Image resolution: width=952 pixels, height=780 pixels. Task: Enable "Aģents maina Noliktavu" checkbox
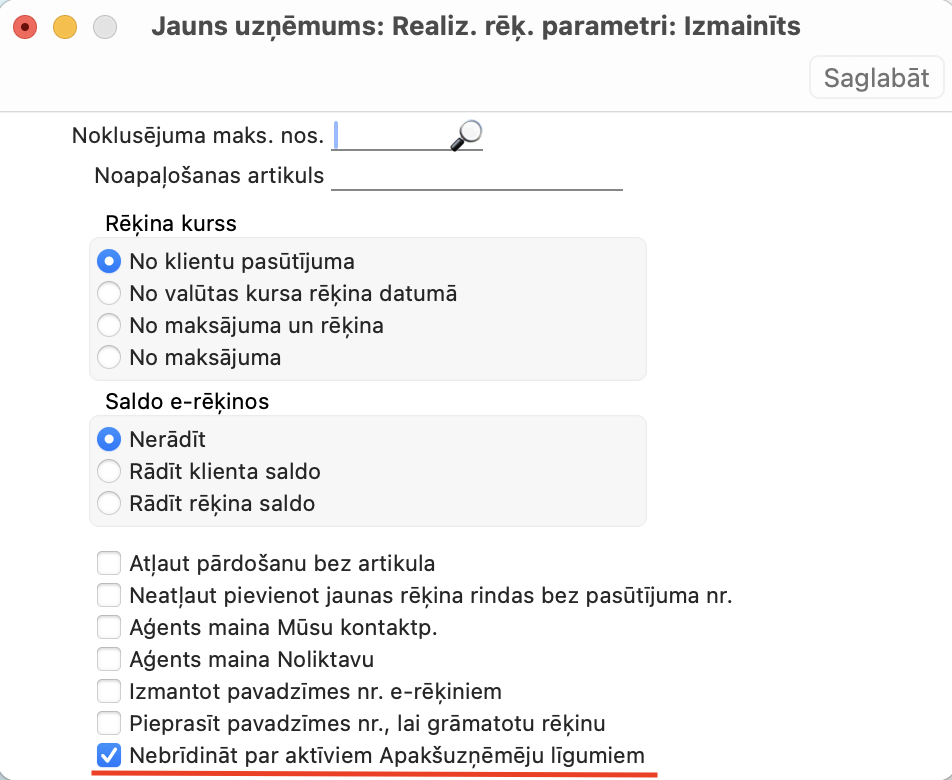click(x=109, y=660)
